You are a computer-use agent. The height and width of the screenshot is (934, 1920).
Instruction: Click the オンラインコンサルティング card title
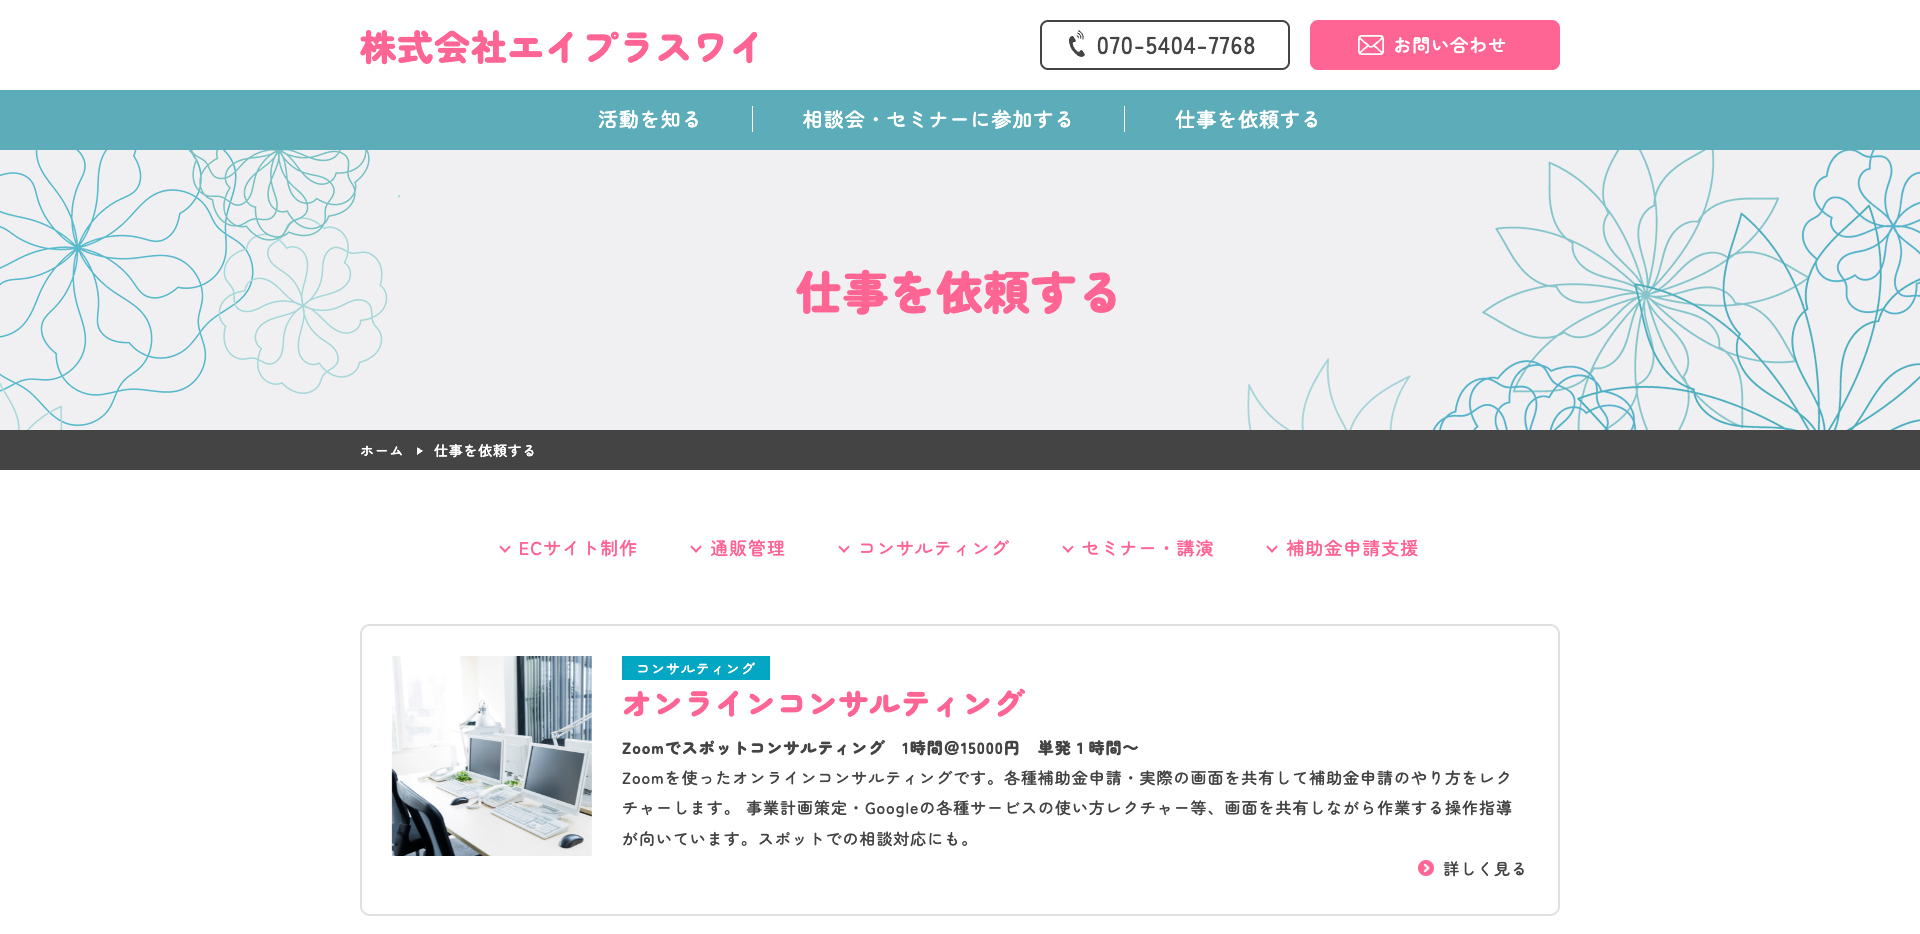click(823, 704)
